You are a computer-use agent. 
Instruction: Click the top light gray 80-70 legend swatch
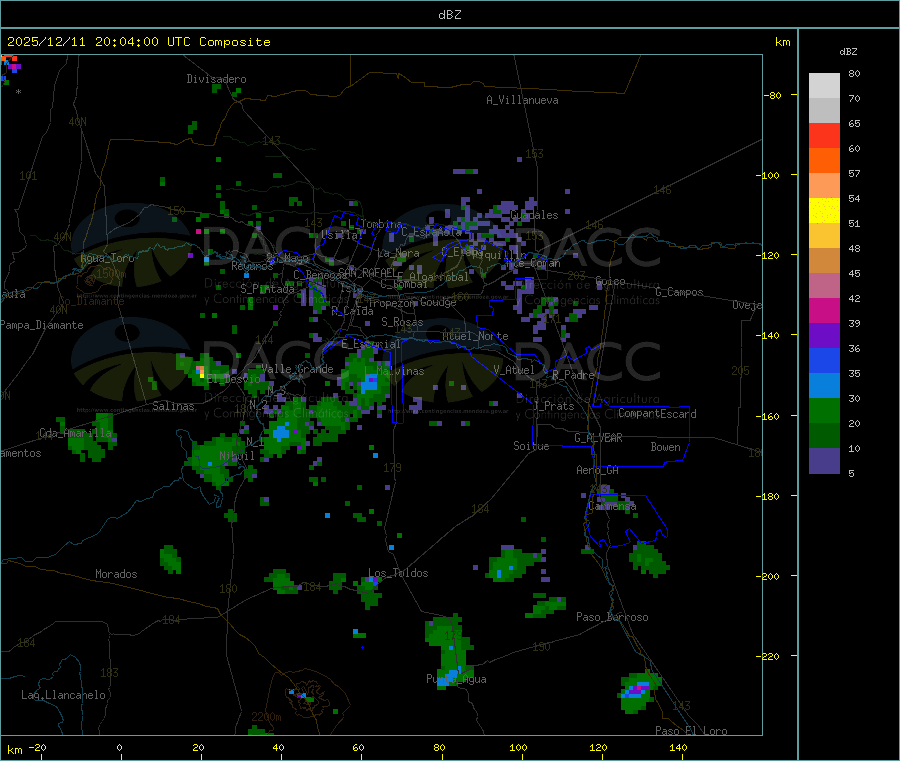click(824, 86)
